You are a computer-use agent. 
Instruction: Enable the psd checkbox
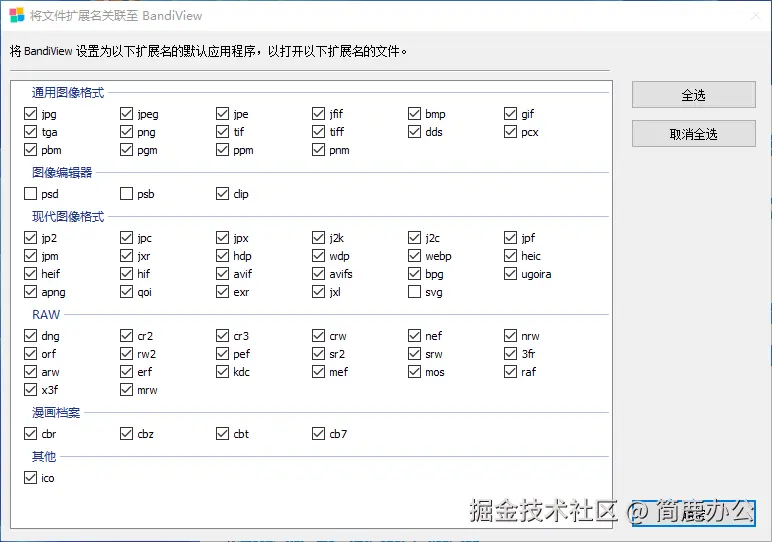pyautogui.click(x=31, y=193)
